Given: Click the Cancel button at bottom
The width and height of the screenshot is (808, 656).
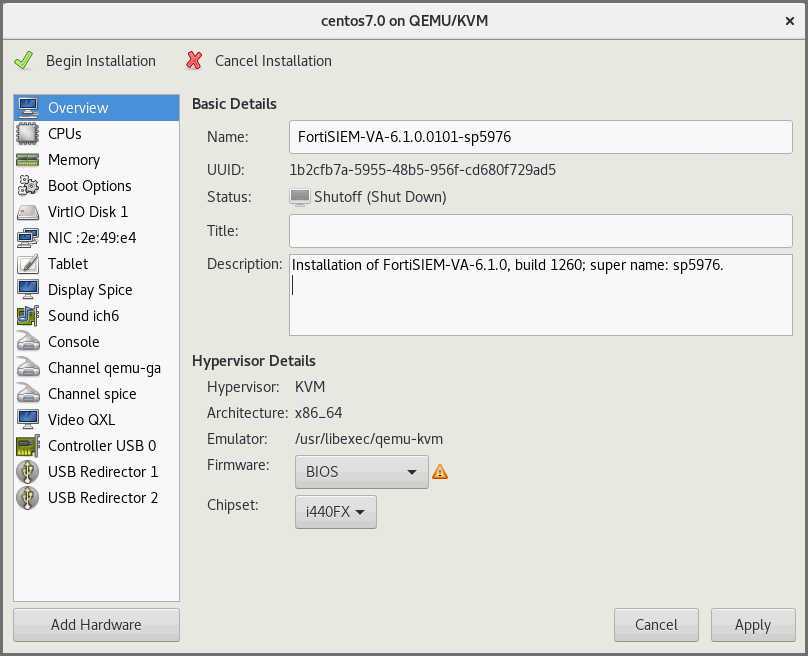Looking at the screenshot, I should pyautogui.click(x=656, y=625).
